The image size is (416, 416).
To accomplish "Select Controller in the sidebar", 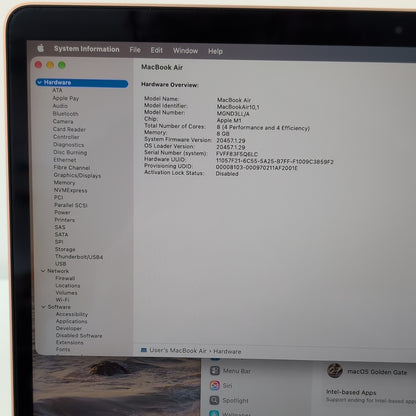I will pyautogui.click(x=66, y=137).
